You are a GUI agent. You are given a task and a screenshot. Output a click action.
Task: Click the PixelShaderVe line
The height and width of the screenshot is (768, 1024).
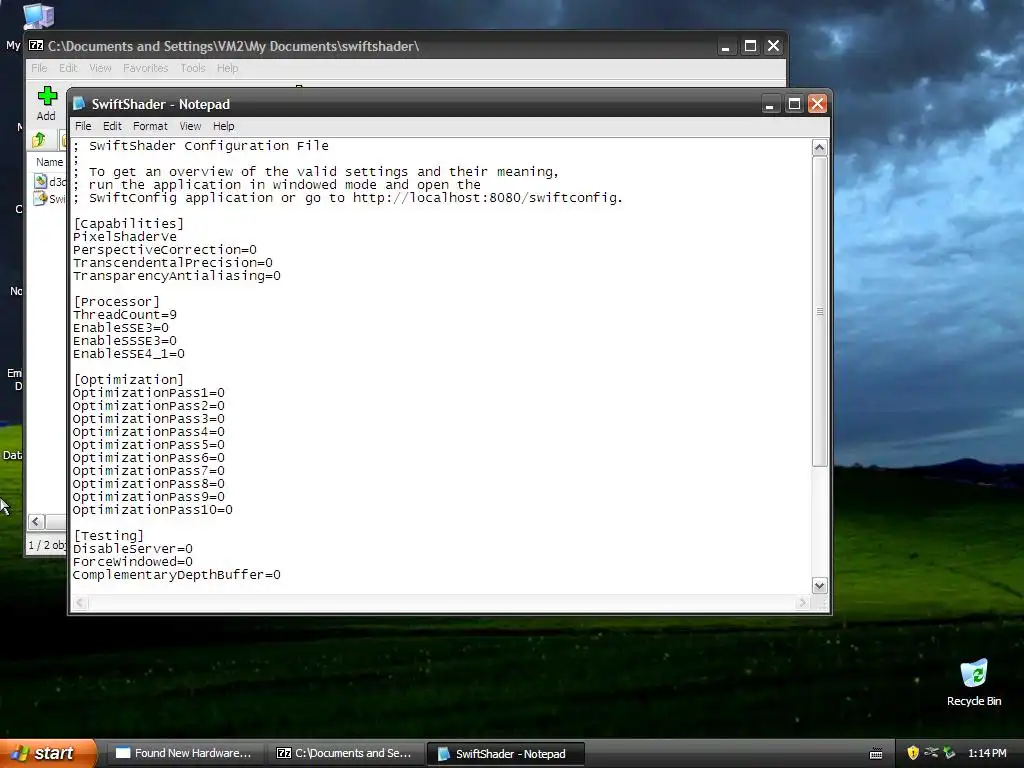tap(125, 236)
